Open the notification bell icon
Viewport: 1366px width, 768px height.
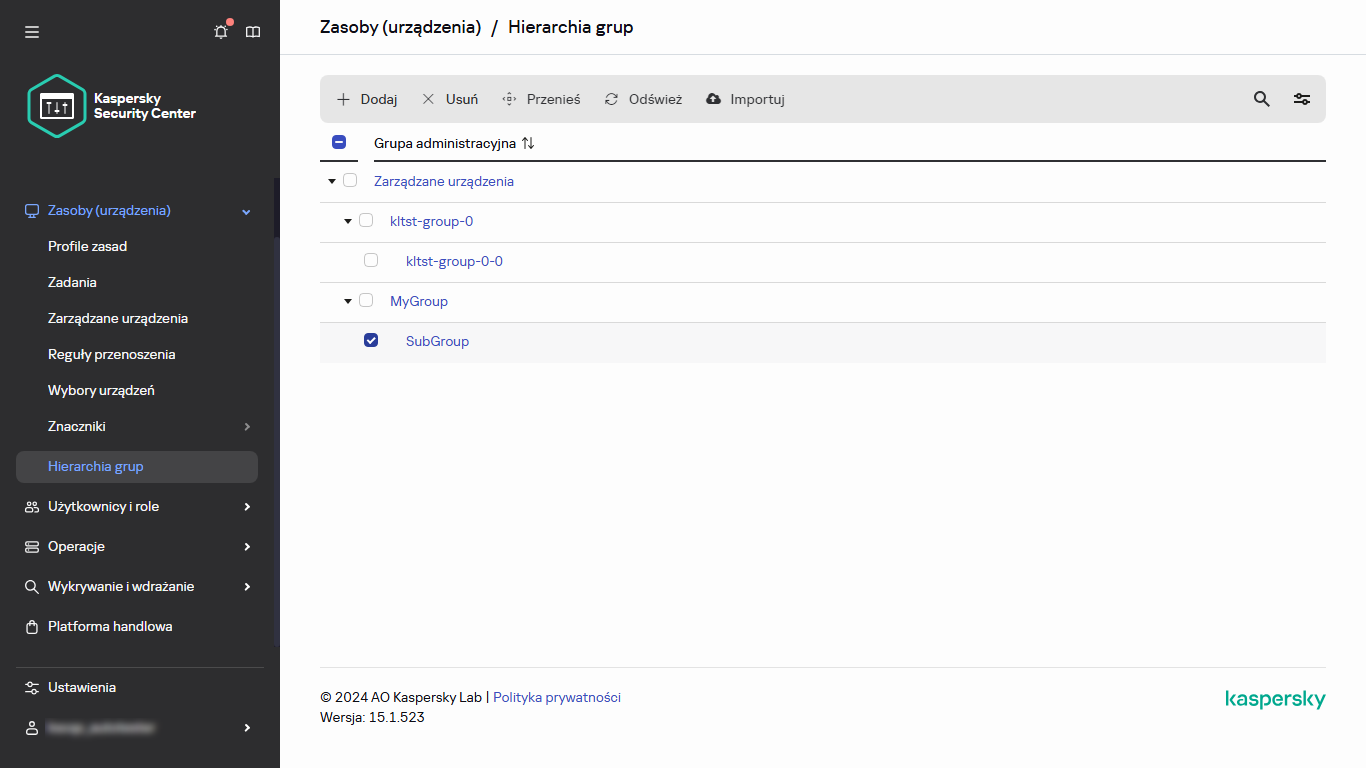click(220, 31)
